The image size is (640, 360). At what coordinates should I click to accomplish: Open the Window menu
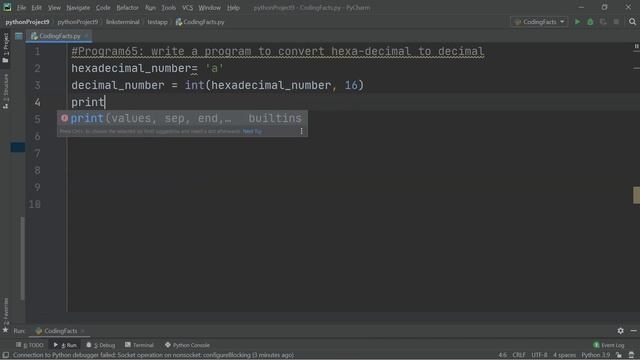point(209,8)
